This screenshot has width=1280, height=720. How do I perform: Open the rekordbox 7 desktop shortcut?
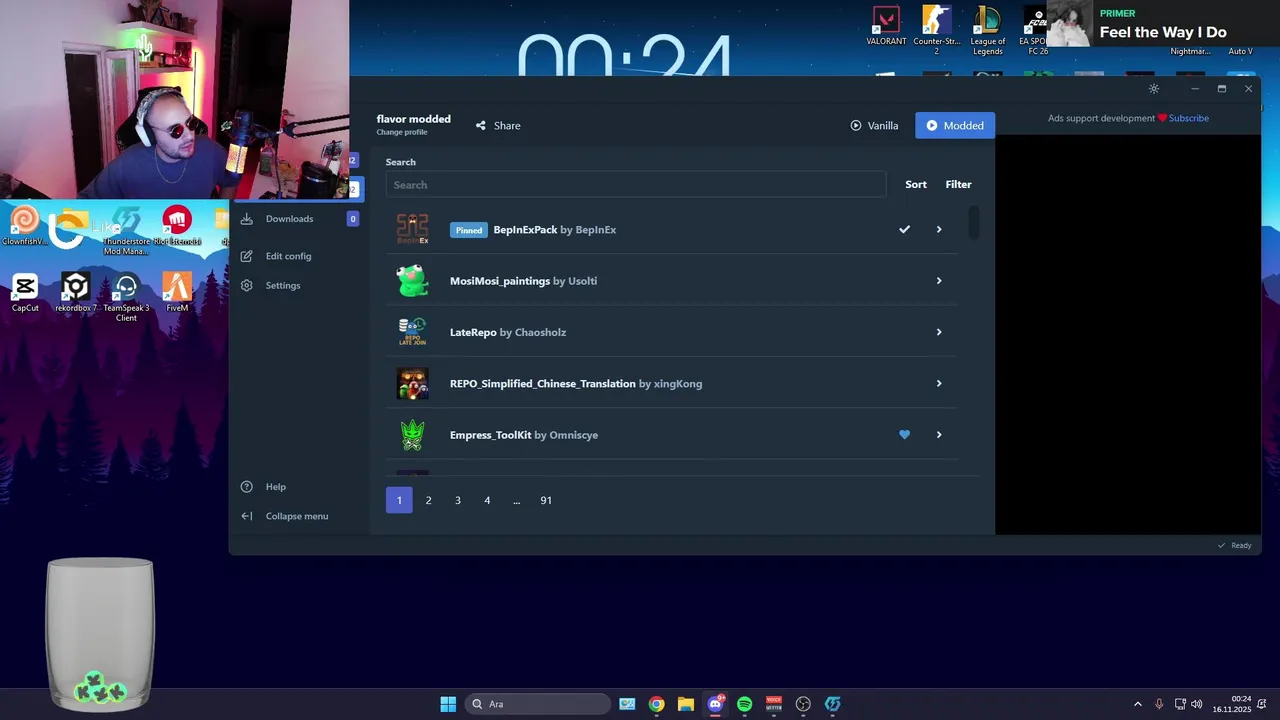[x=76, y=293]
